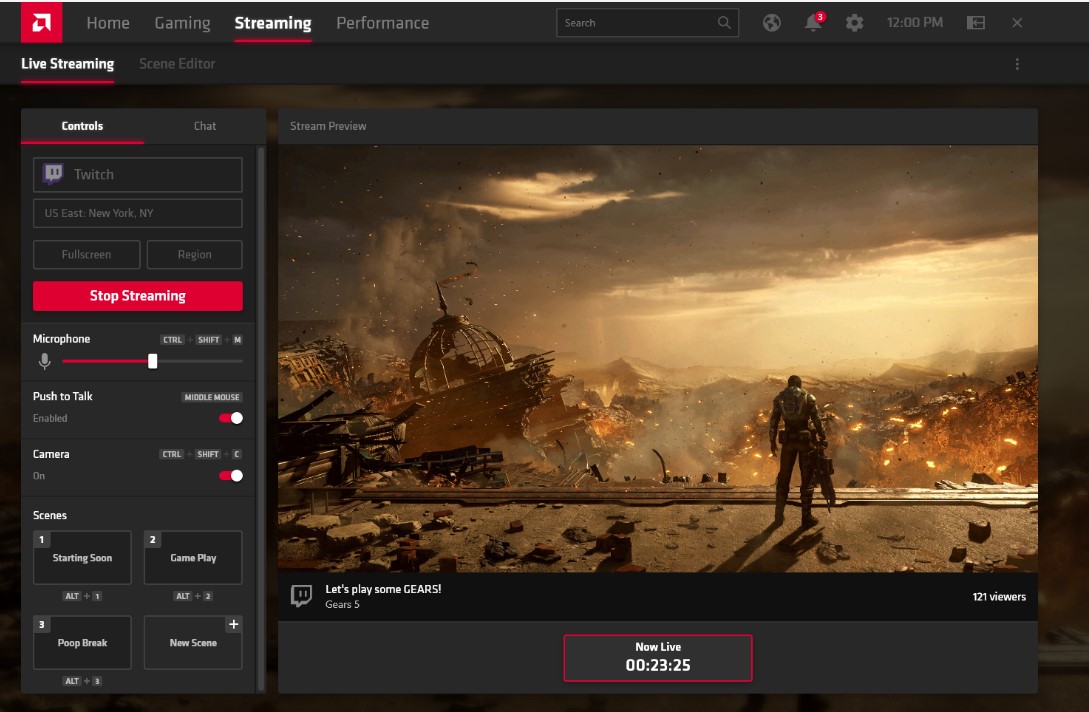Viewport: 1089px width, 712px height.
Task: Create a New Scene
Action: coord(193,643)
